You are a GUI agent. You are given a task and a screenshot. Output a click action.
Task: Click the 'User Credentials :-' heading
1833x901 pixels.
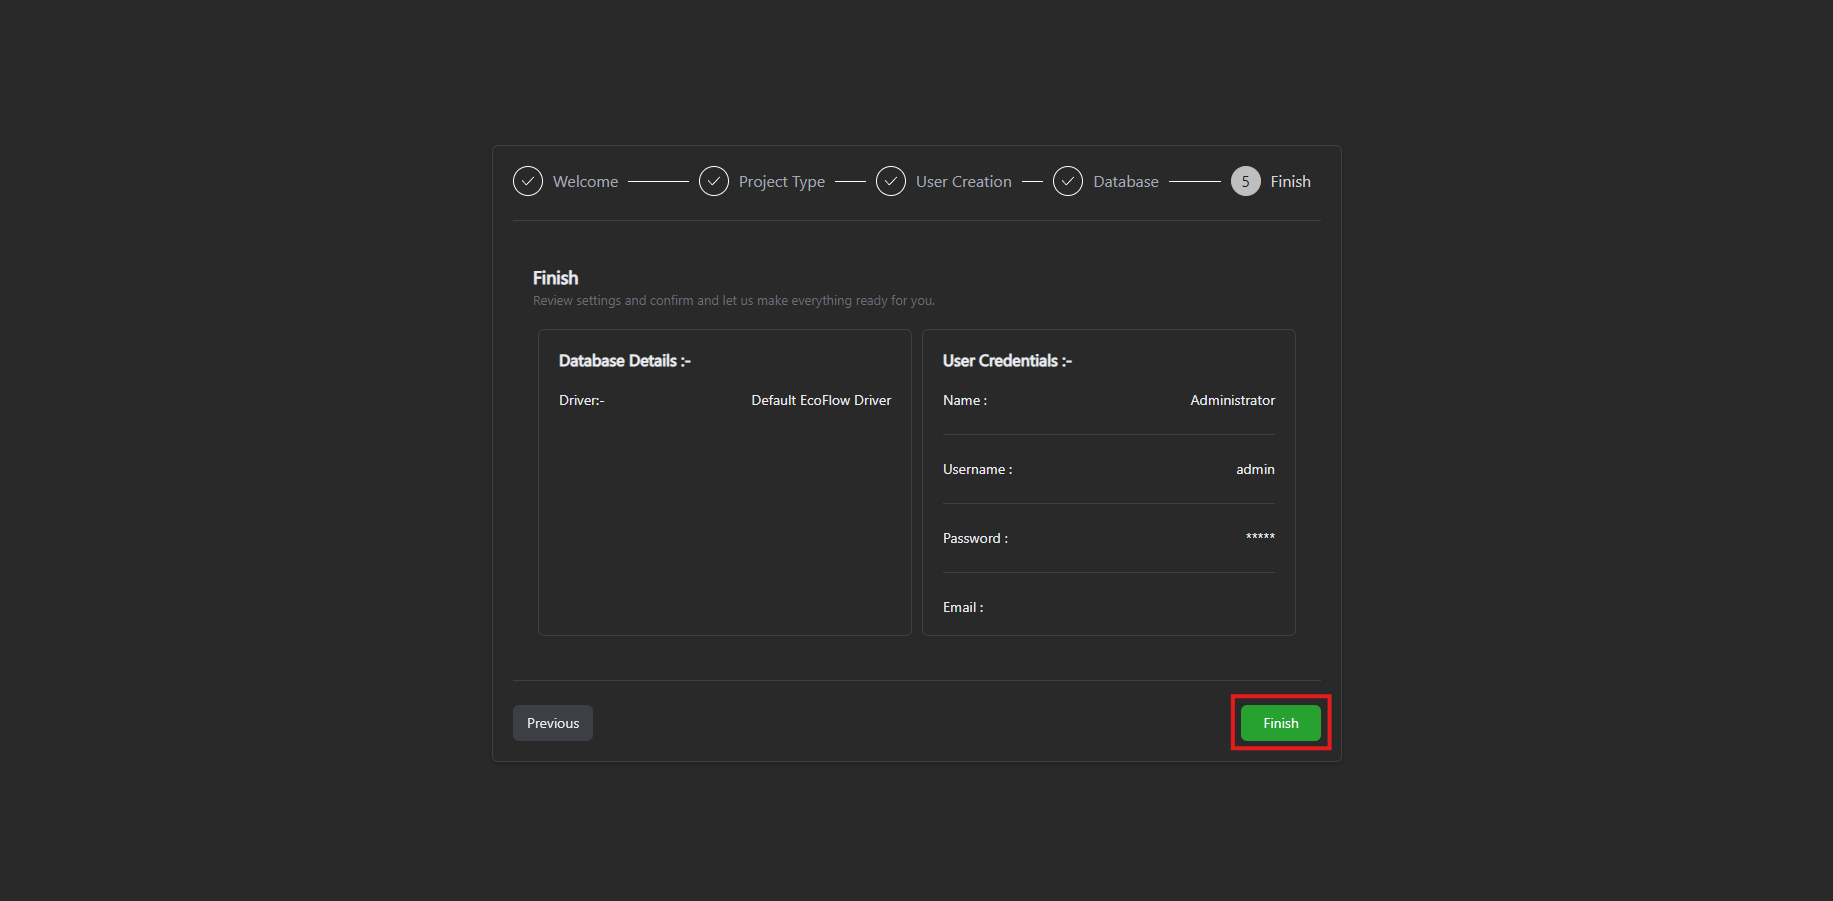(x=1007, y=361)
